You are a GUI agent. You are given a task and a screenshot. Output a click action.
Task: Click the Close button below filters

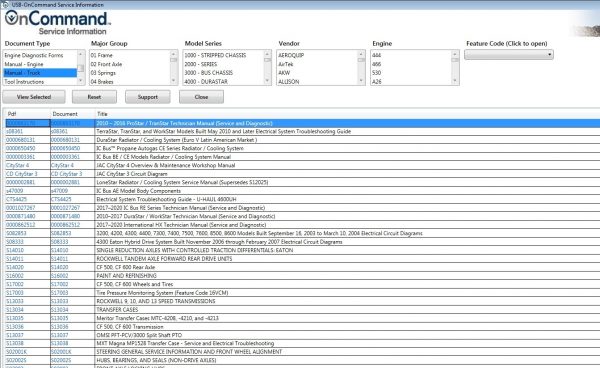pyautogui.click(x=201, y=97)
